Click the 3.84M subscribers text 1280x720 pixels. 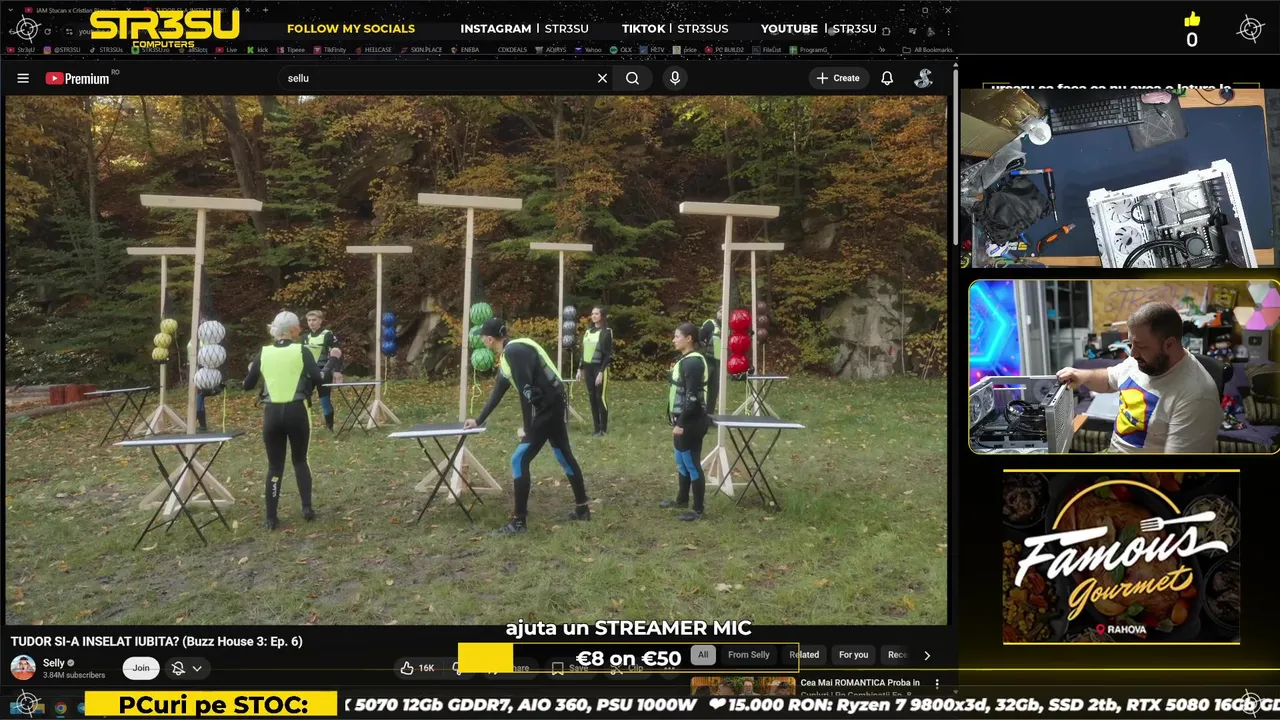tap(74, 675)
